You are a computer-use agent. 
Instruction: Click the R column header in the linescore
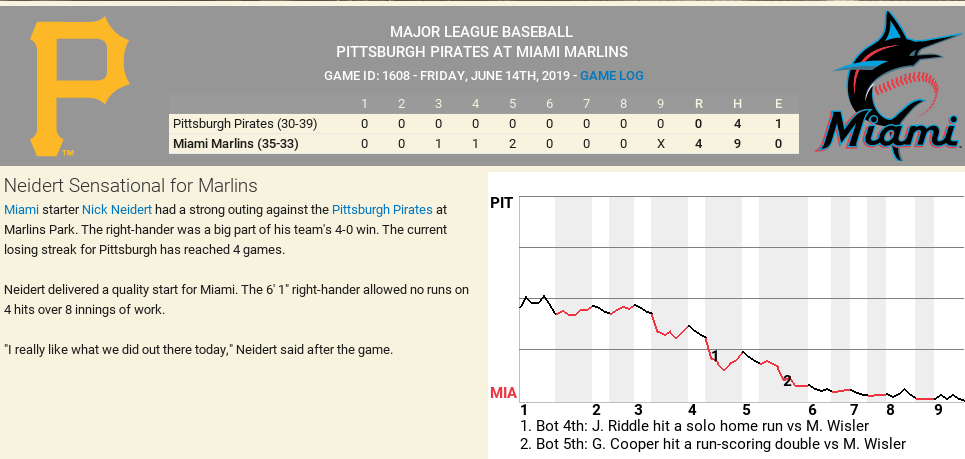699,104
